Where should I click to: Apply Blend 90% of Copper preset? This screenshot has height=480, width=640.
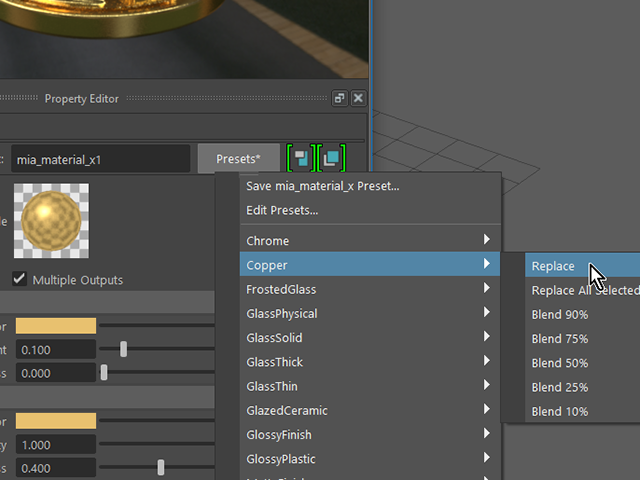(582, 314)
